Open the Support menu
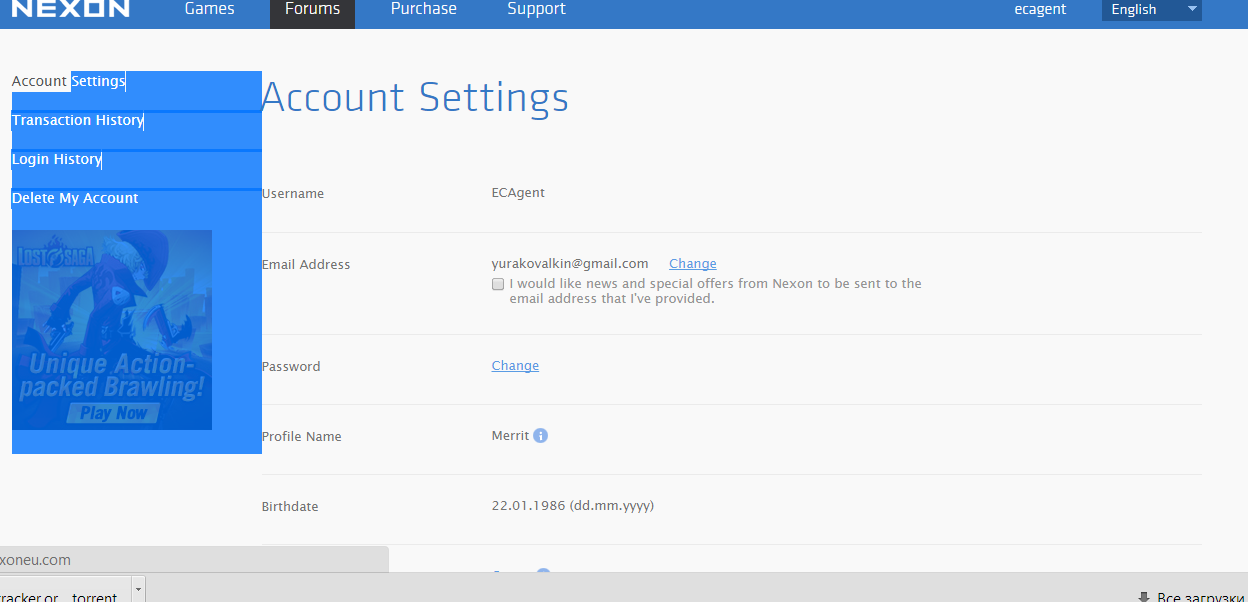 (536, 9)
